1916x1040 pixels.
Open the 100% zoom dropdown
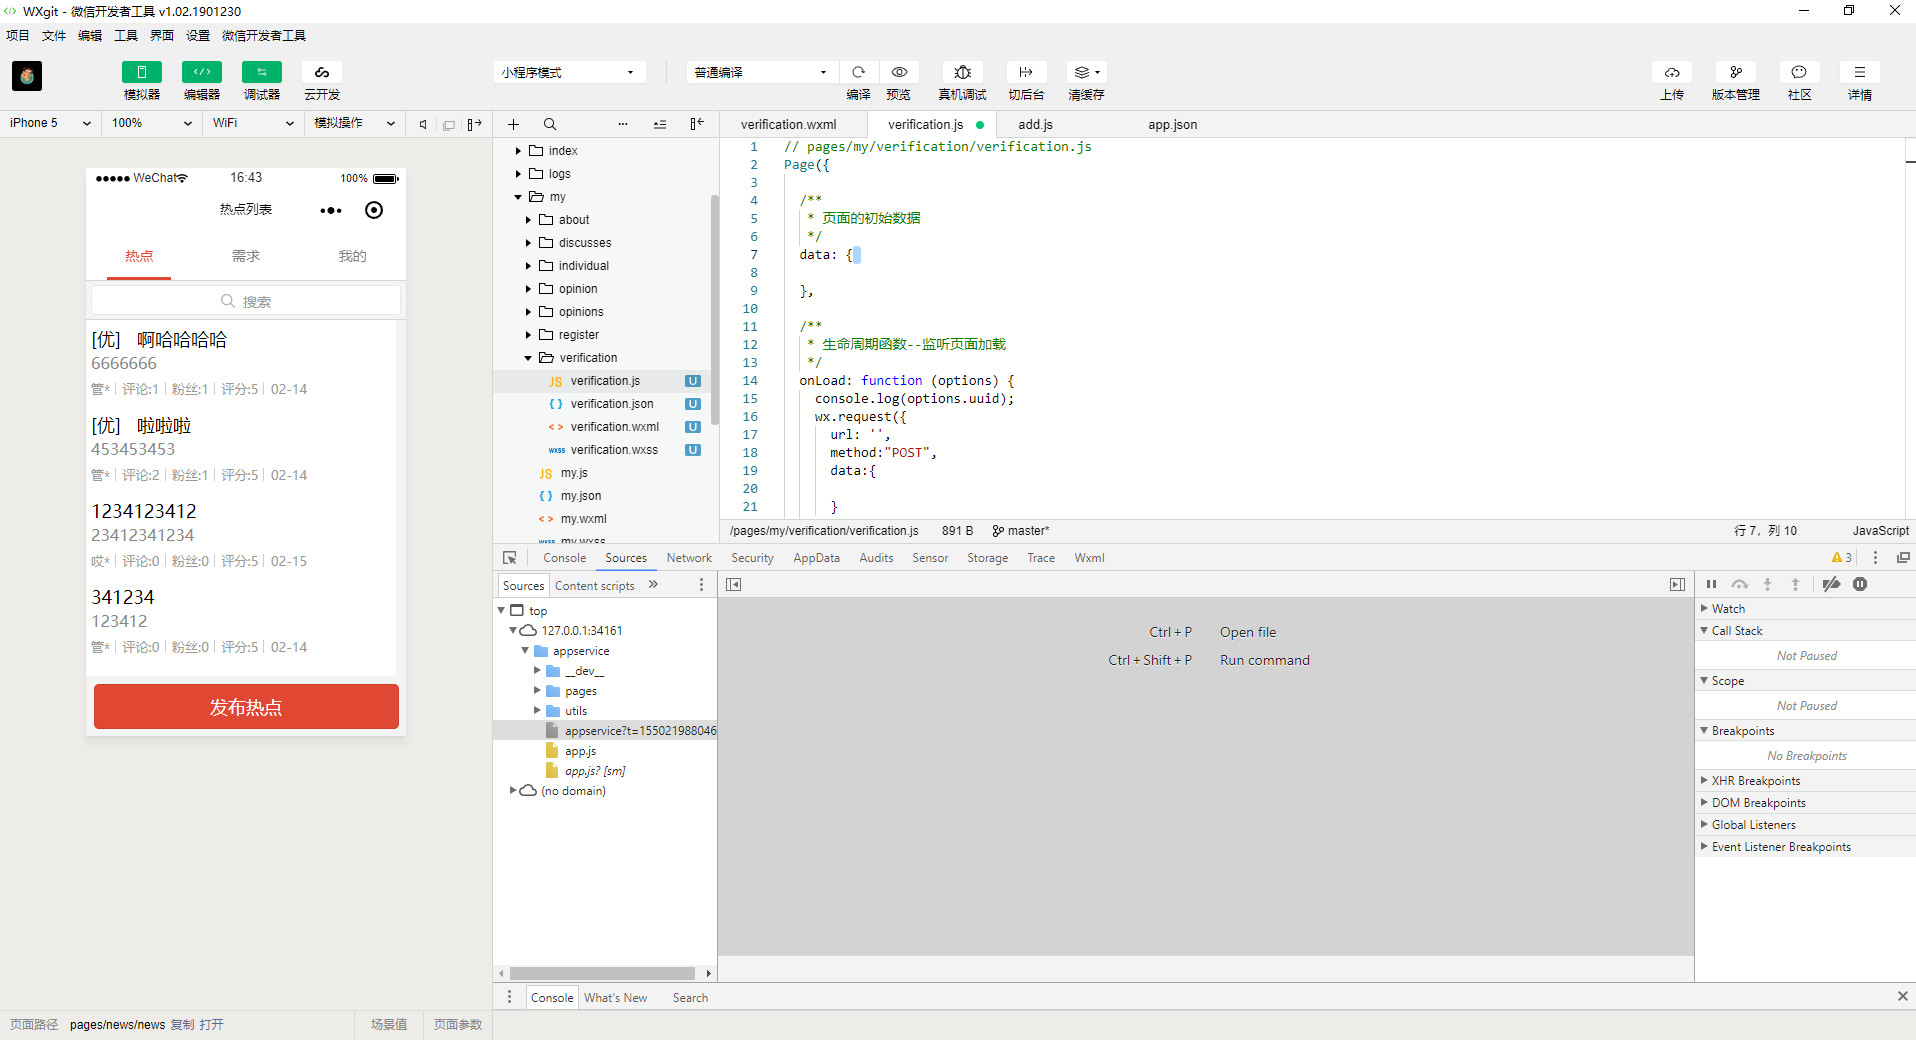(x=152, y=123)
